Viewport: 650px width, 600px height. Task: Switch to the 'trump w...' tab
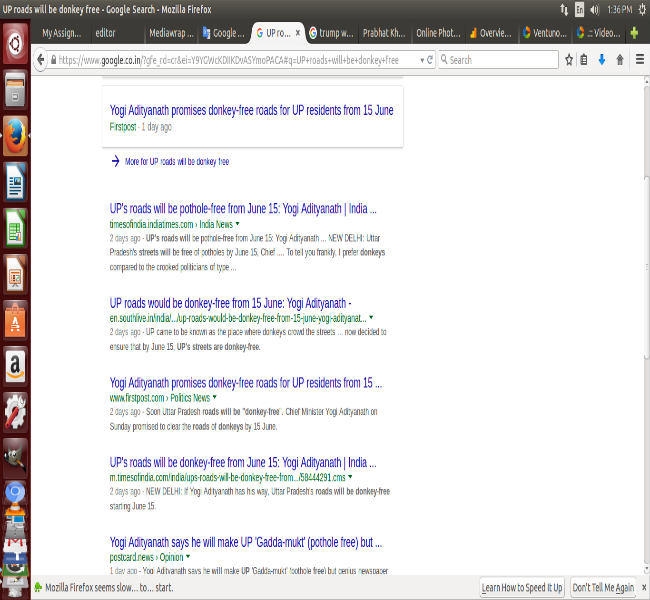pyautogui.click(x=331, y=33)
